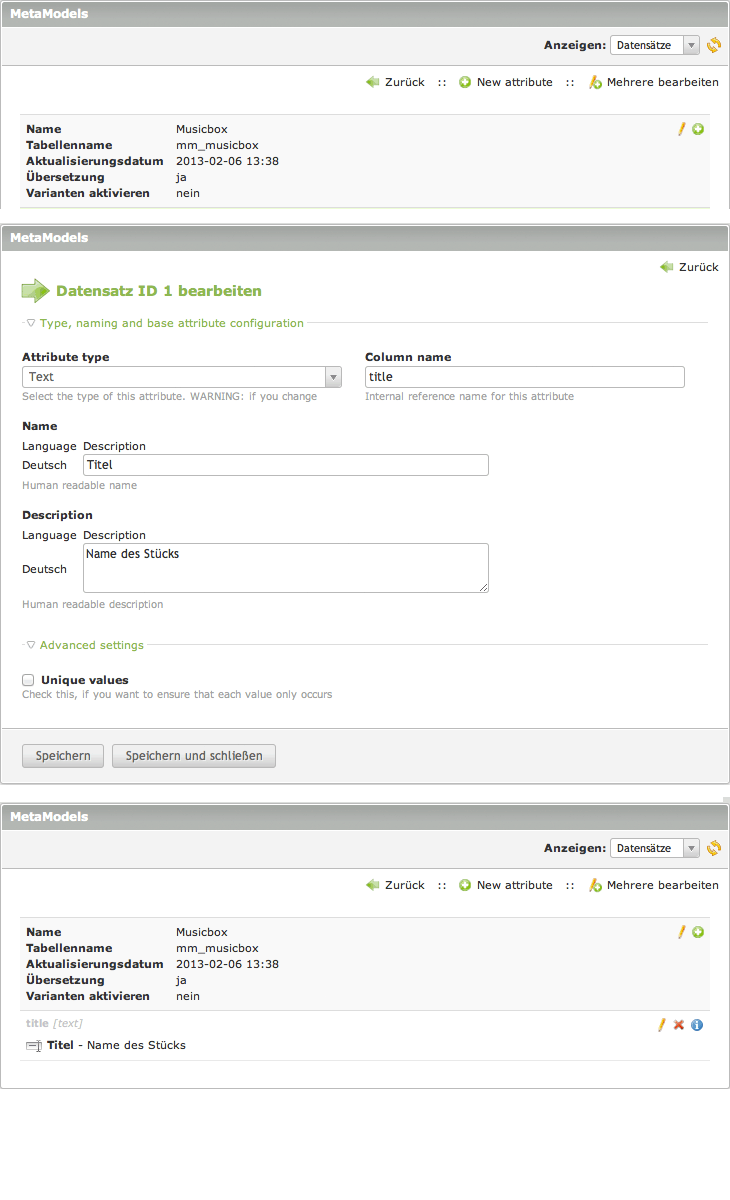Image resolution: width=730 pixels, height=1200 pixels.
Task: Click Mehrere bearbeiten above the title attribute list
Action: pos(661,885)
